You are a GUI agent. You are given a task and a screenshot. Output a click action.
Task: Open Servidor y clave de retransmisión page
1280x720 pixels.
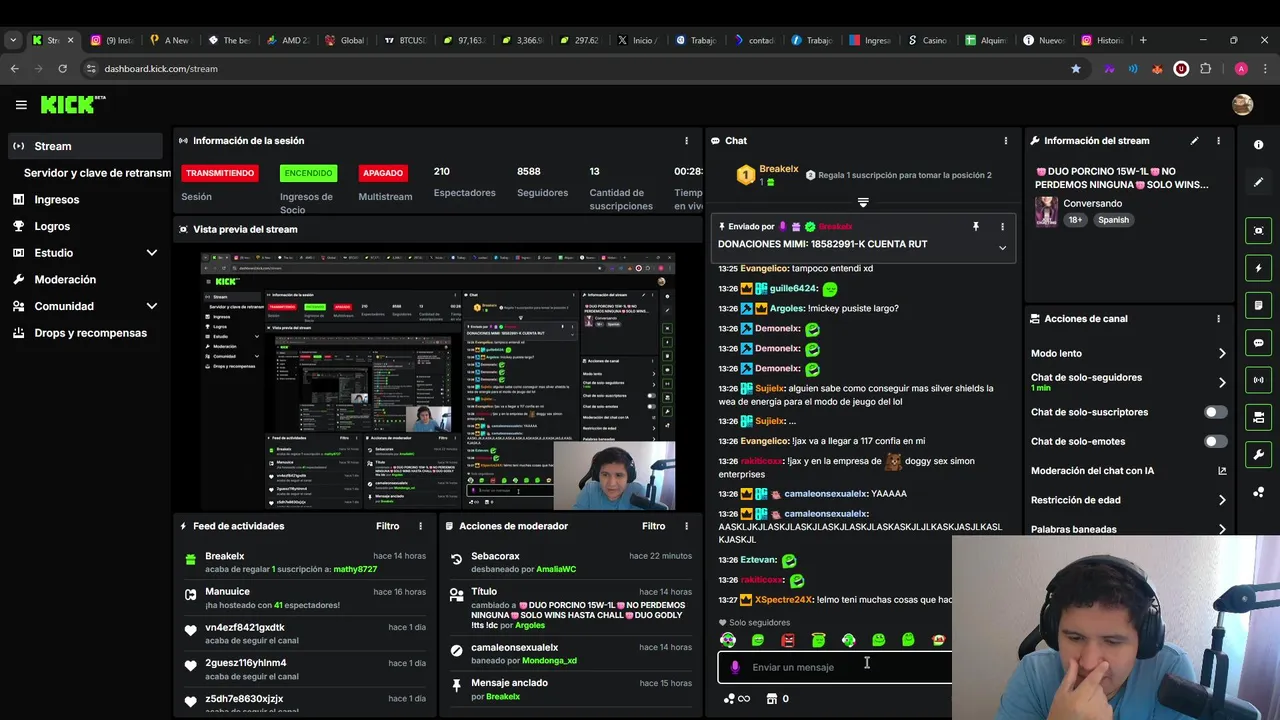click(97, 173)
